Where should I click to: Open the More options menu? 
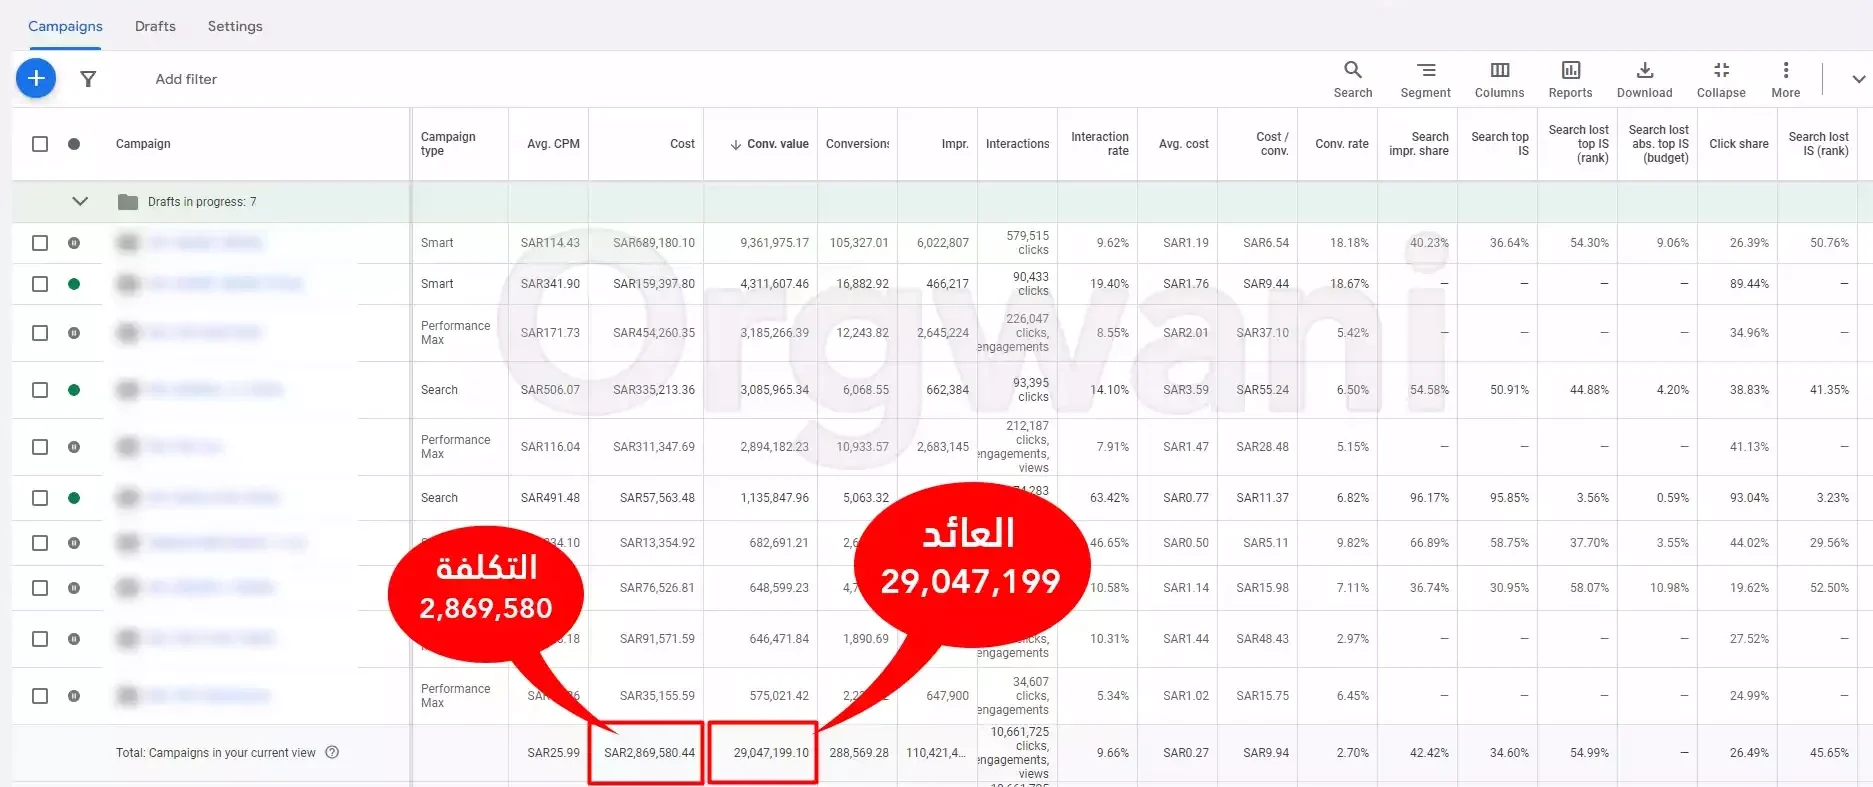pos(1785,79)
